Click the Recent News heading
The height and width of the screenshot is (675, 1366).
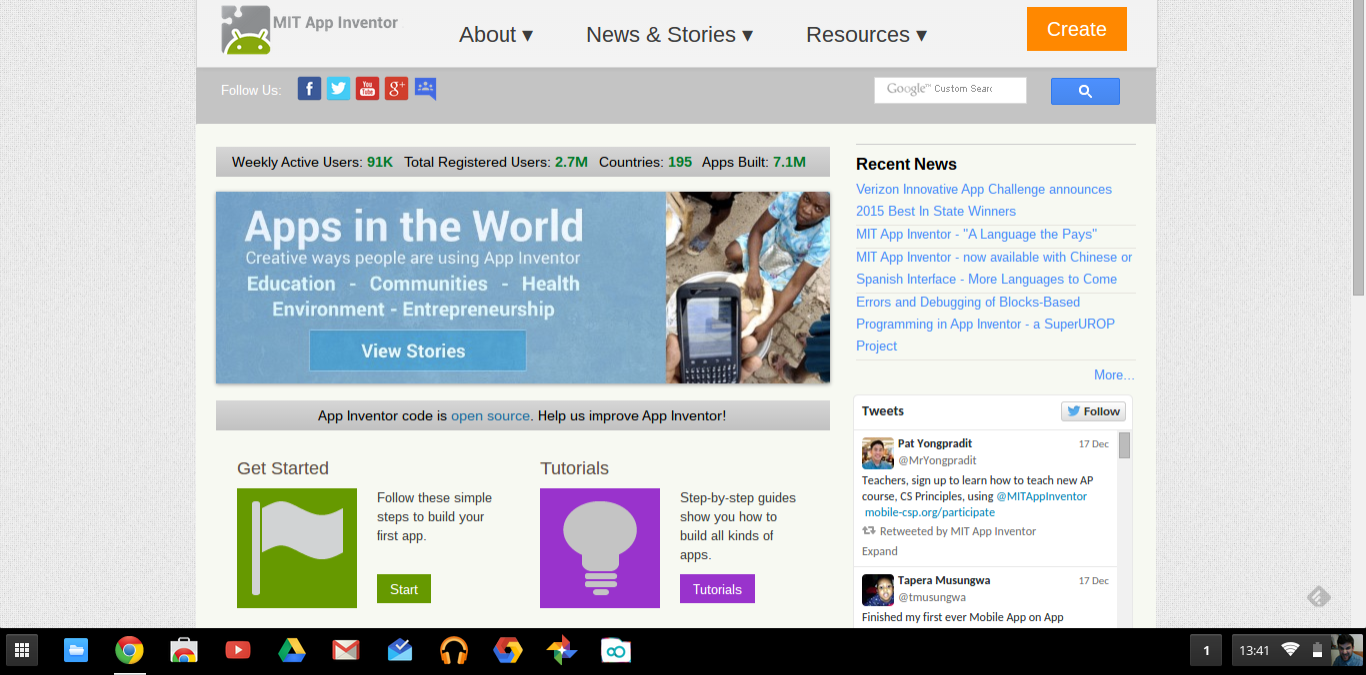click(x=906, y=164)
